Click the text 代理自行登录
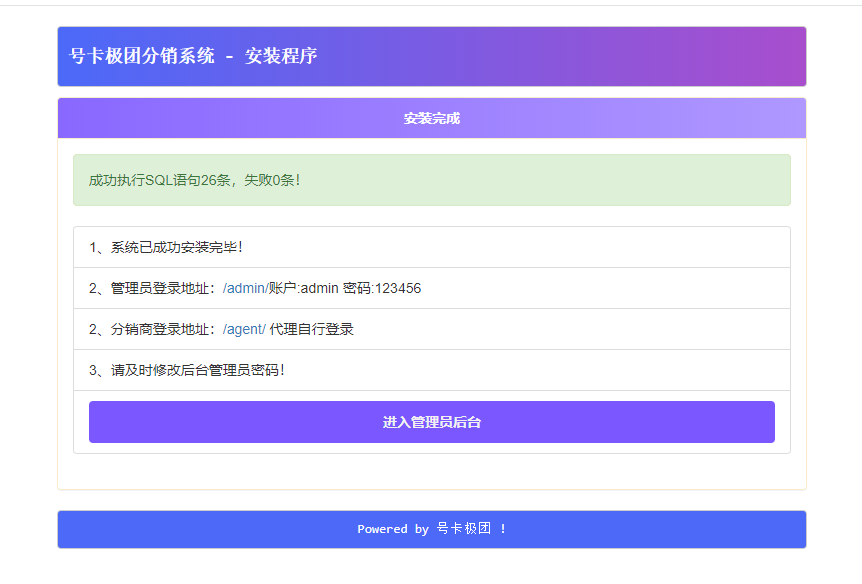 (311, 329)
